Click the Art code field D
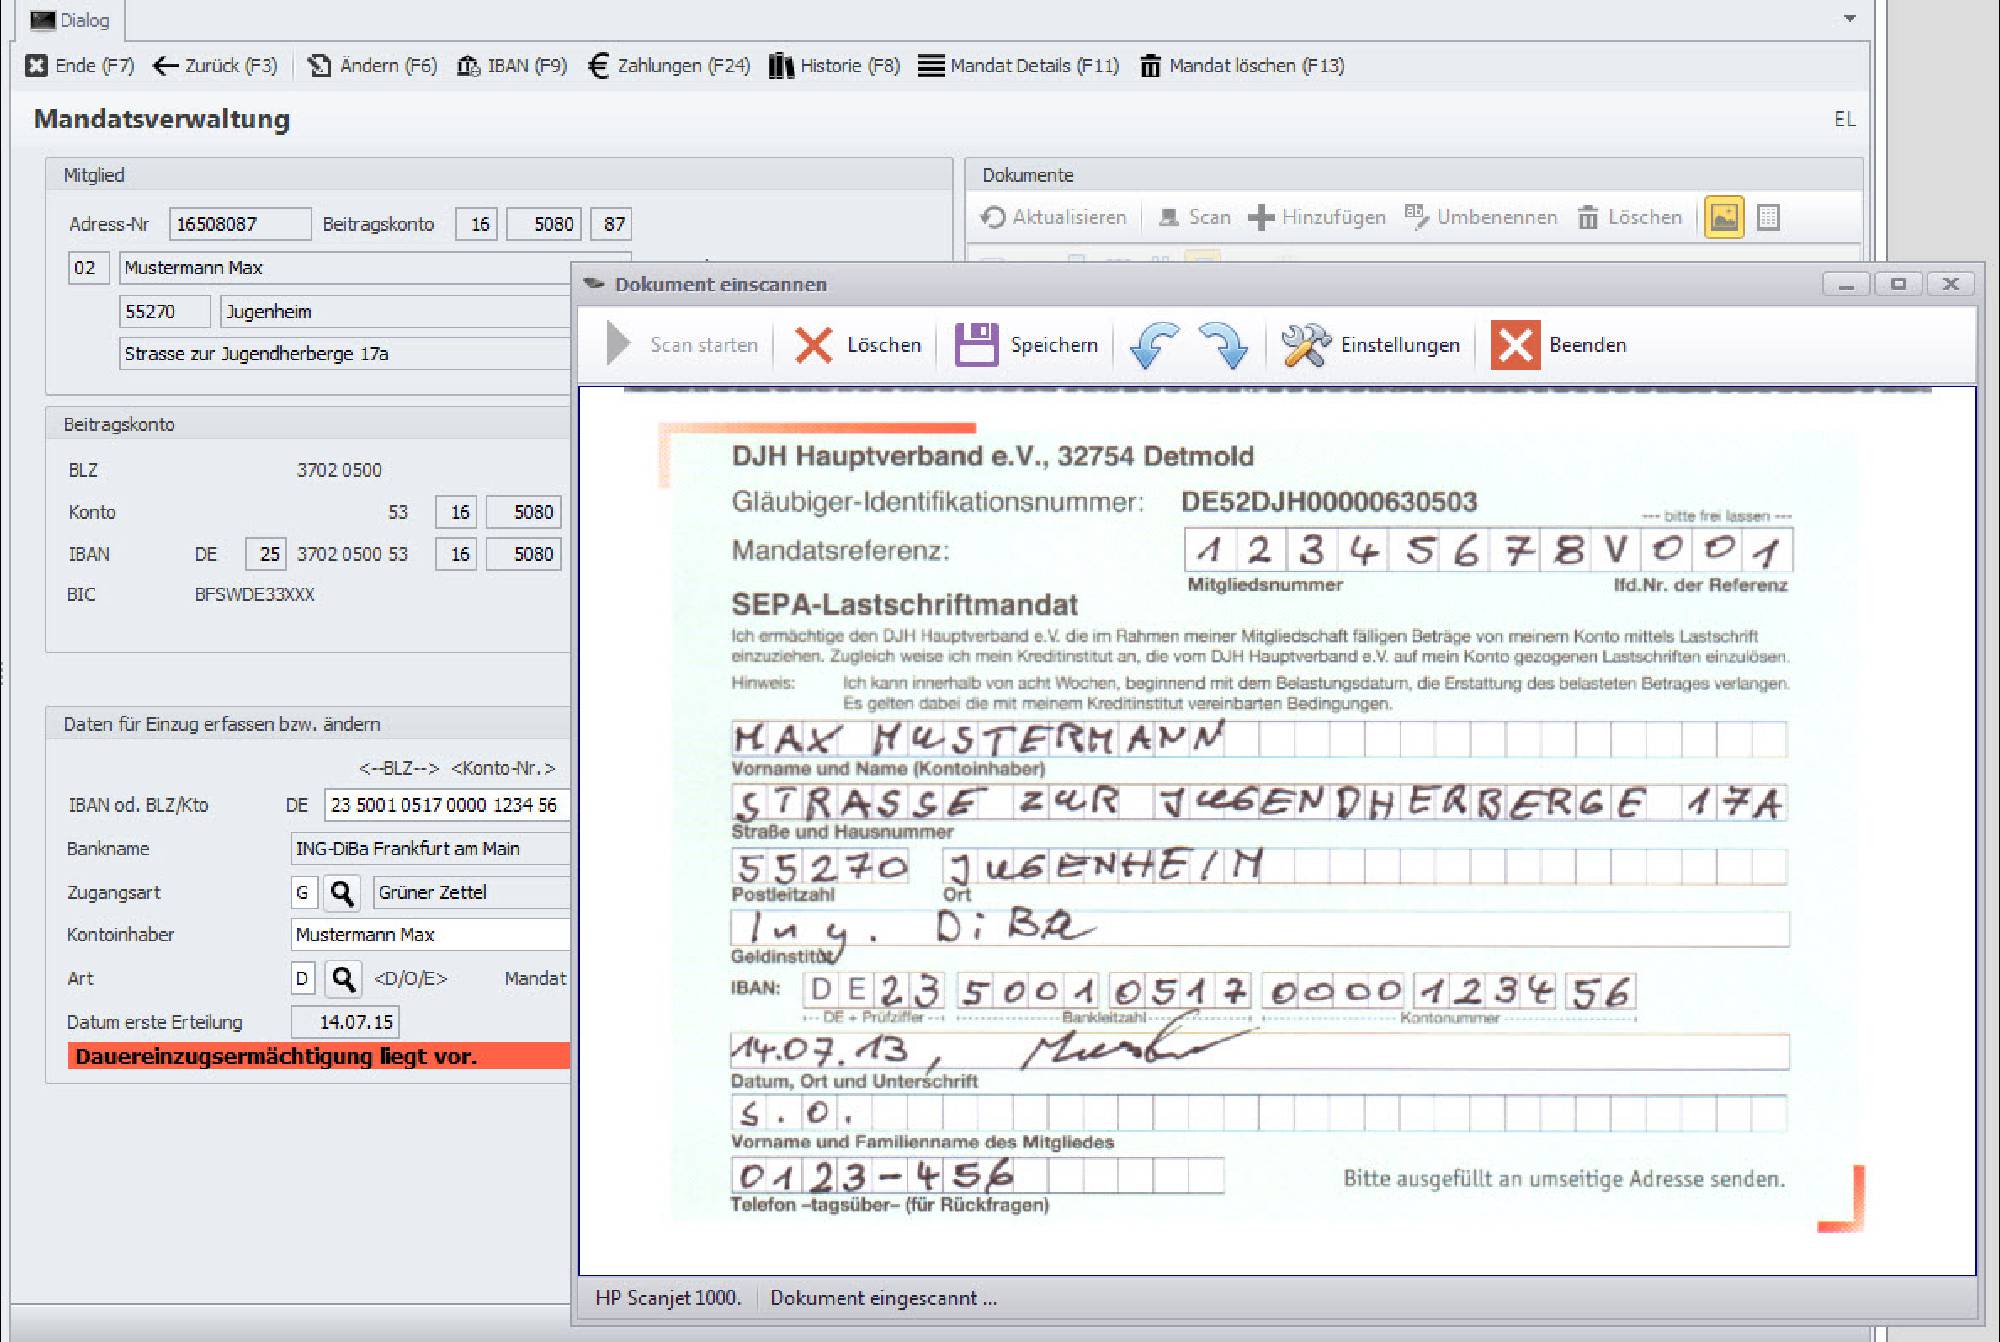Screen dimensions: 2000x1342 pyautogui.click(x=303, y=978)
